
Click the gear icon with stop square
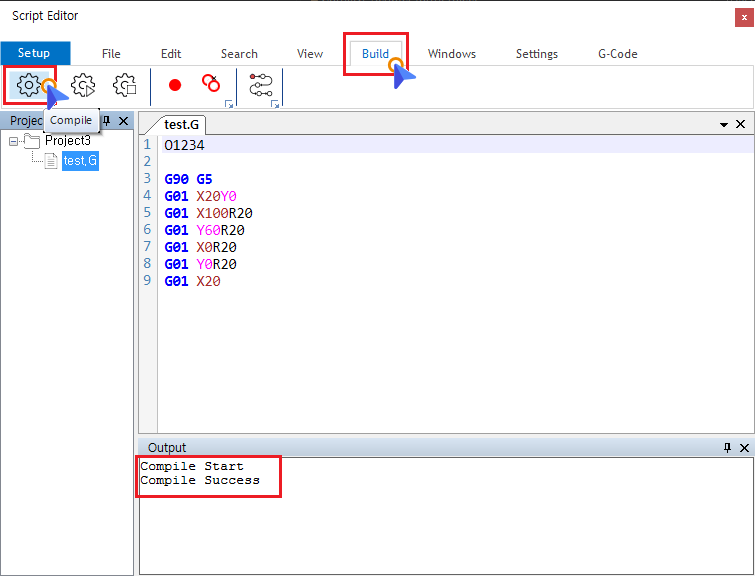(x=124, y=85)
